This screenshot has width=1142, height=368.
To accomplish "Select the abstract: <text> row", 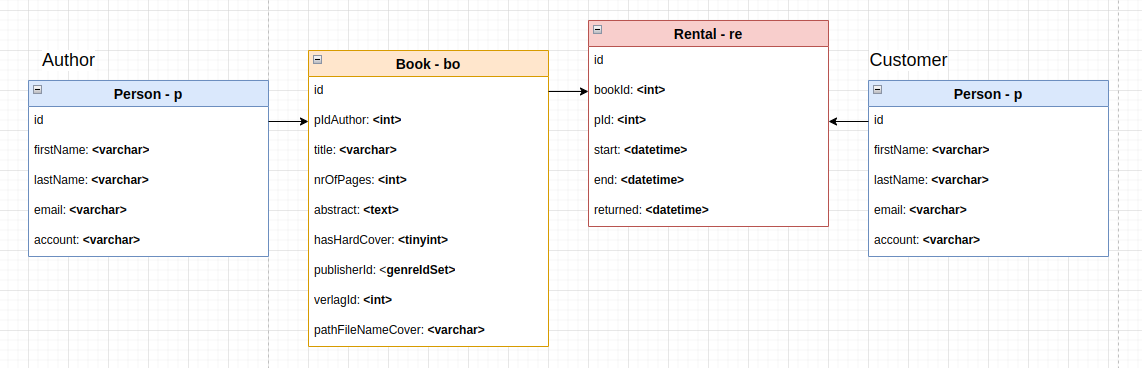I will 428,210.
